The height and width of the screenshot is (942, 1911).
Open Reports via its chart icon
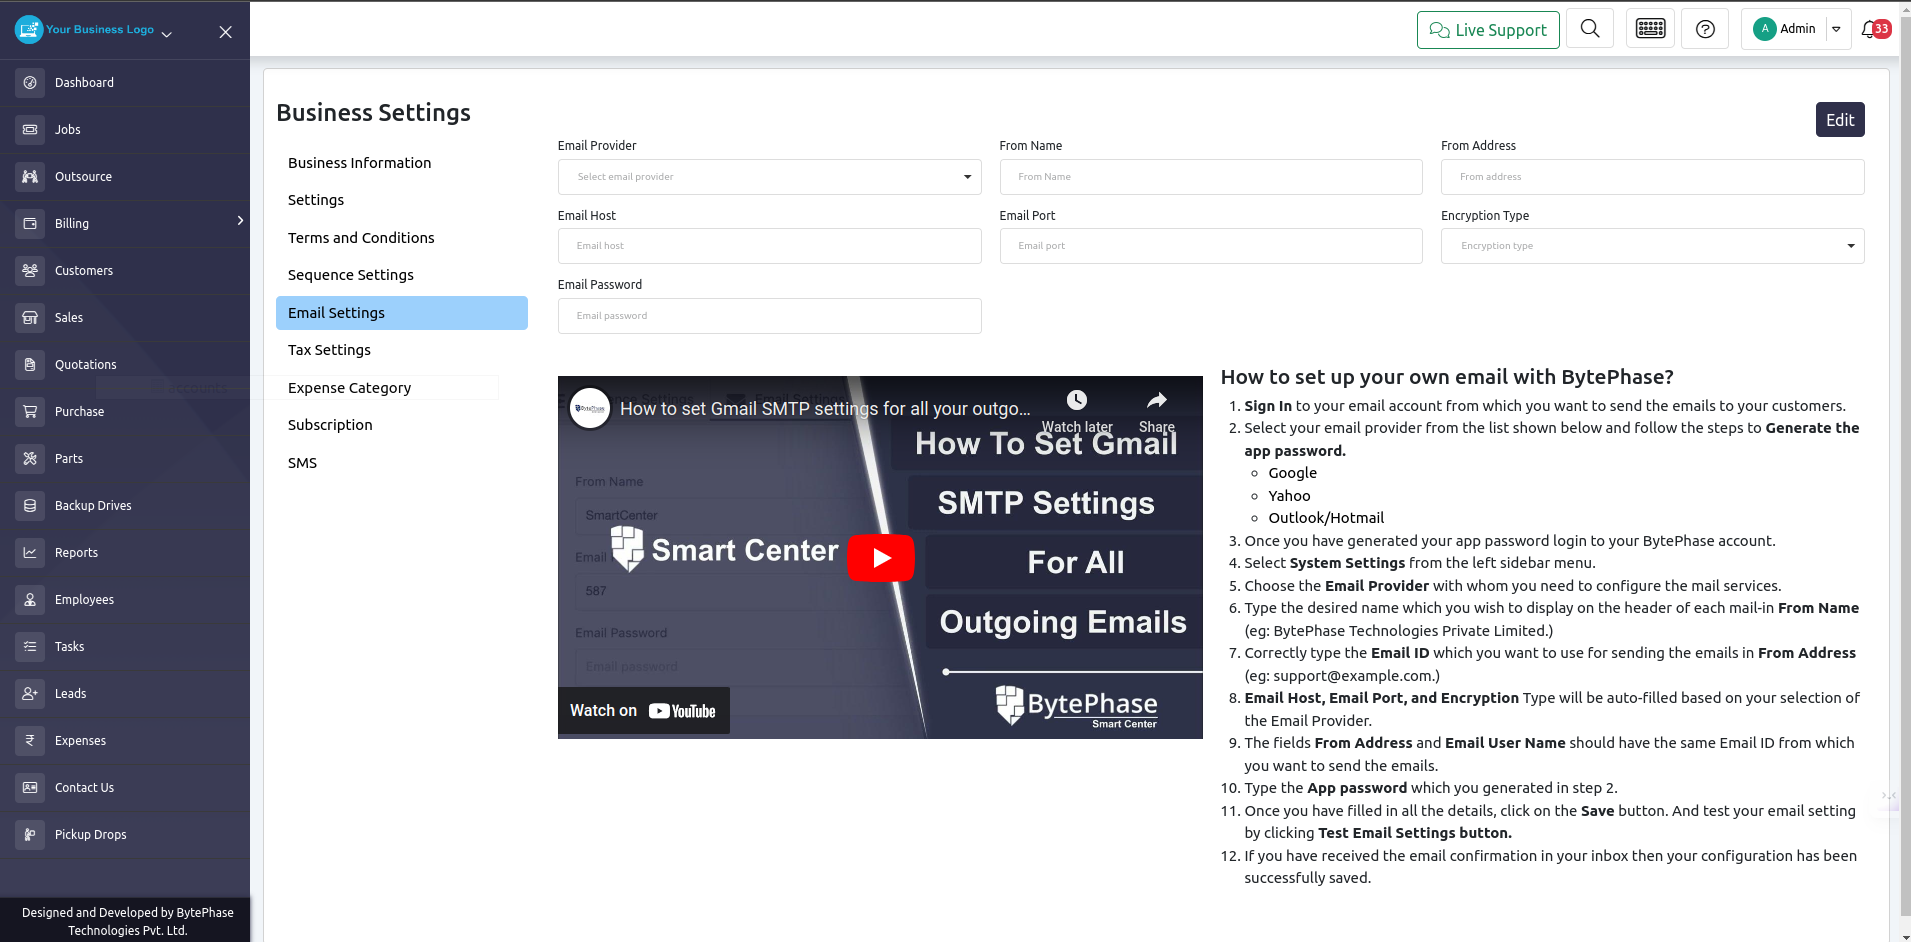point(30,553)
